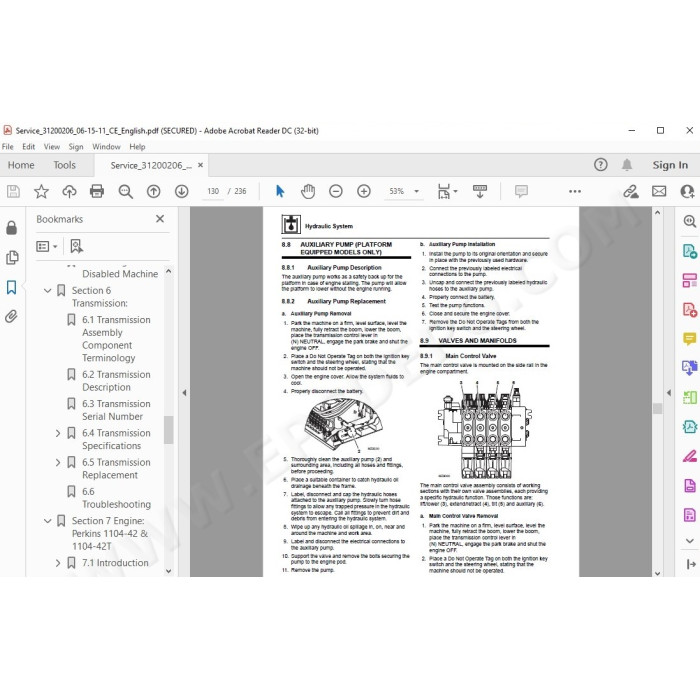
Task: Expand 6.5 Transmission Replacement bookmark
Action: click(58, 462)
